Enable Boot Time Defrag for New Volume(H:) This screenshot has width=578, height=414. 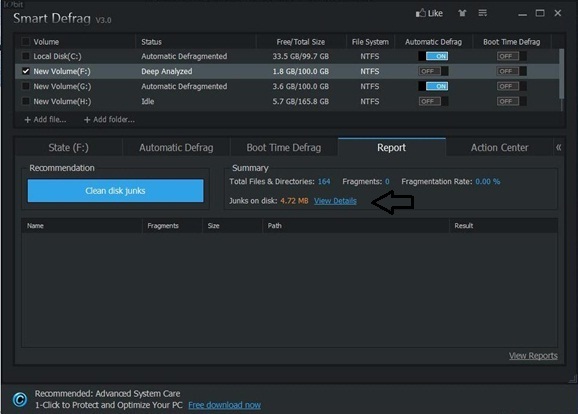[x=511, y=101]
